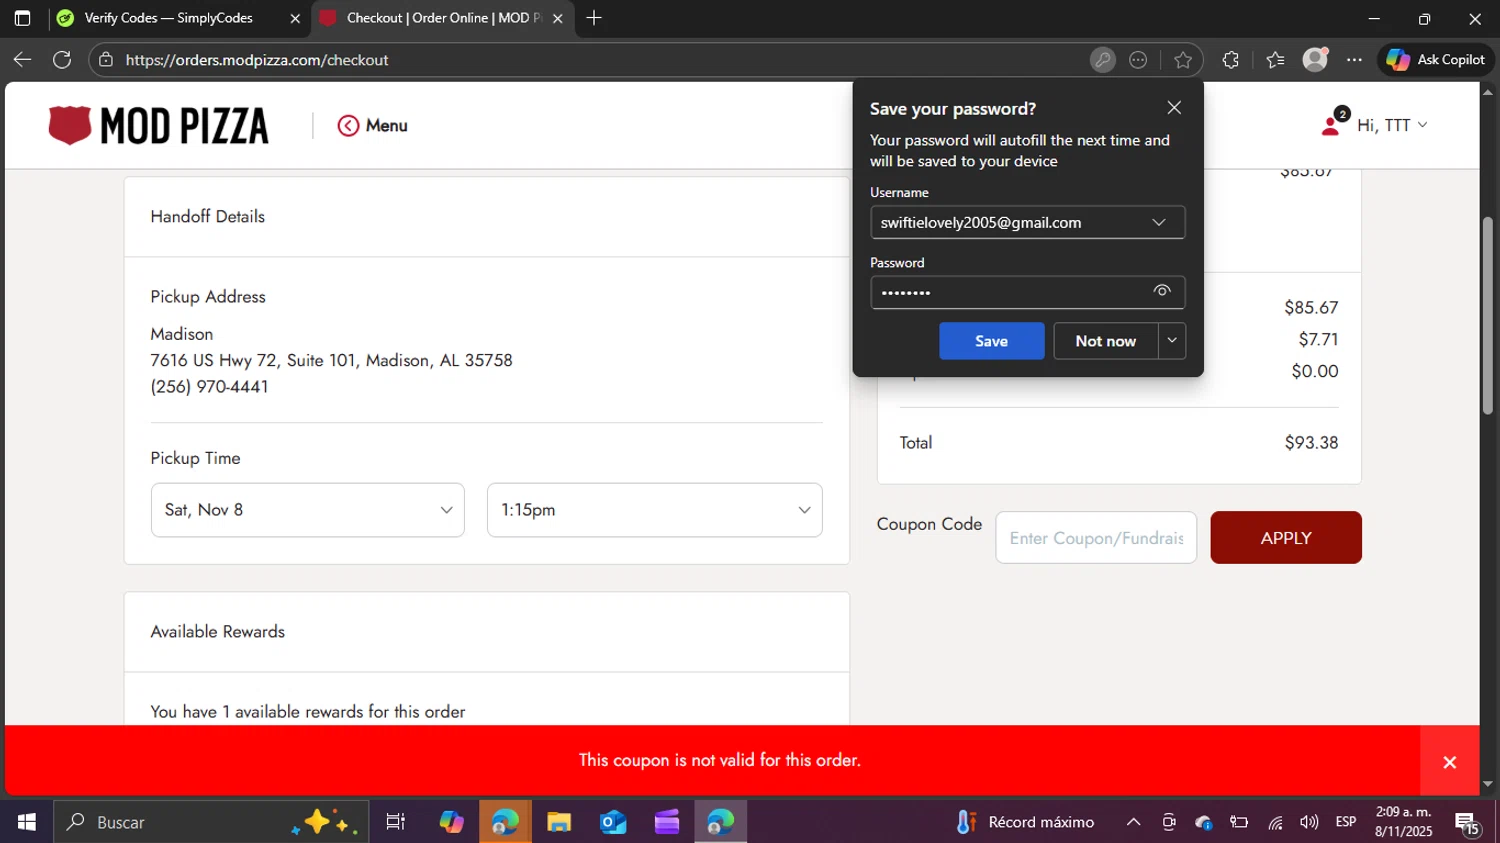Click the MOD Pizza shield logo
Viewport: 1500px width, 843px height.
(x=70, y=126)
